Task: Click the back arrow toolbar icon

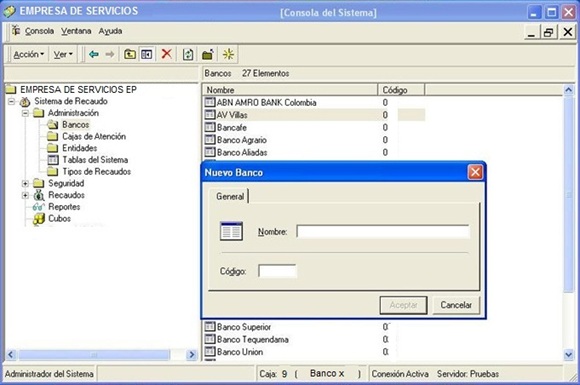Action: pyautogui.click(x=94, y=54)
